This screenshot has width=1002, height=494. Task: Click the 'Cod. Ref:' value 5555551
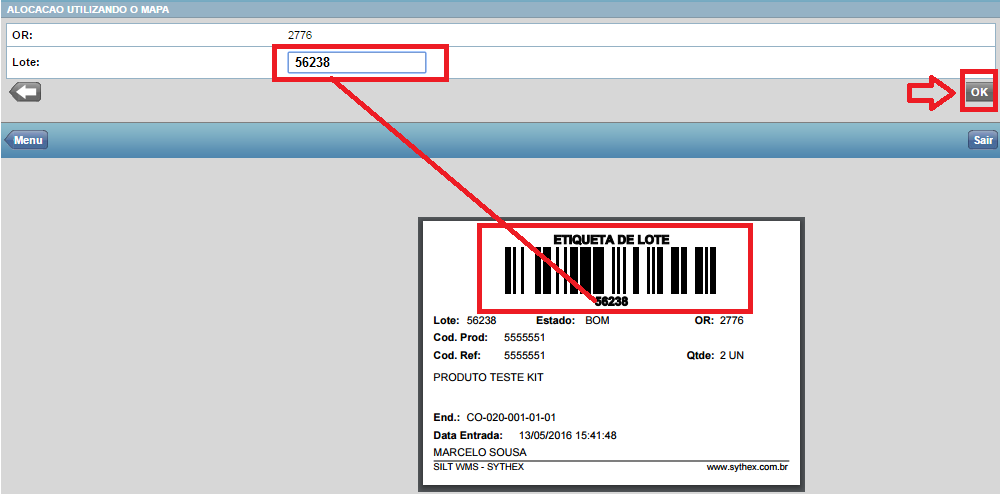(524, 355)
